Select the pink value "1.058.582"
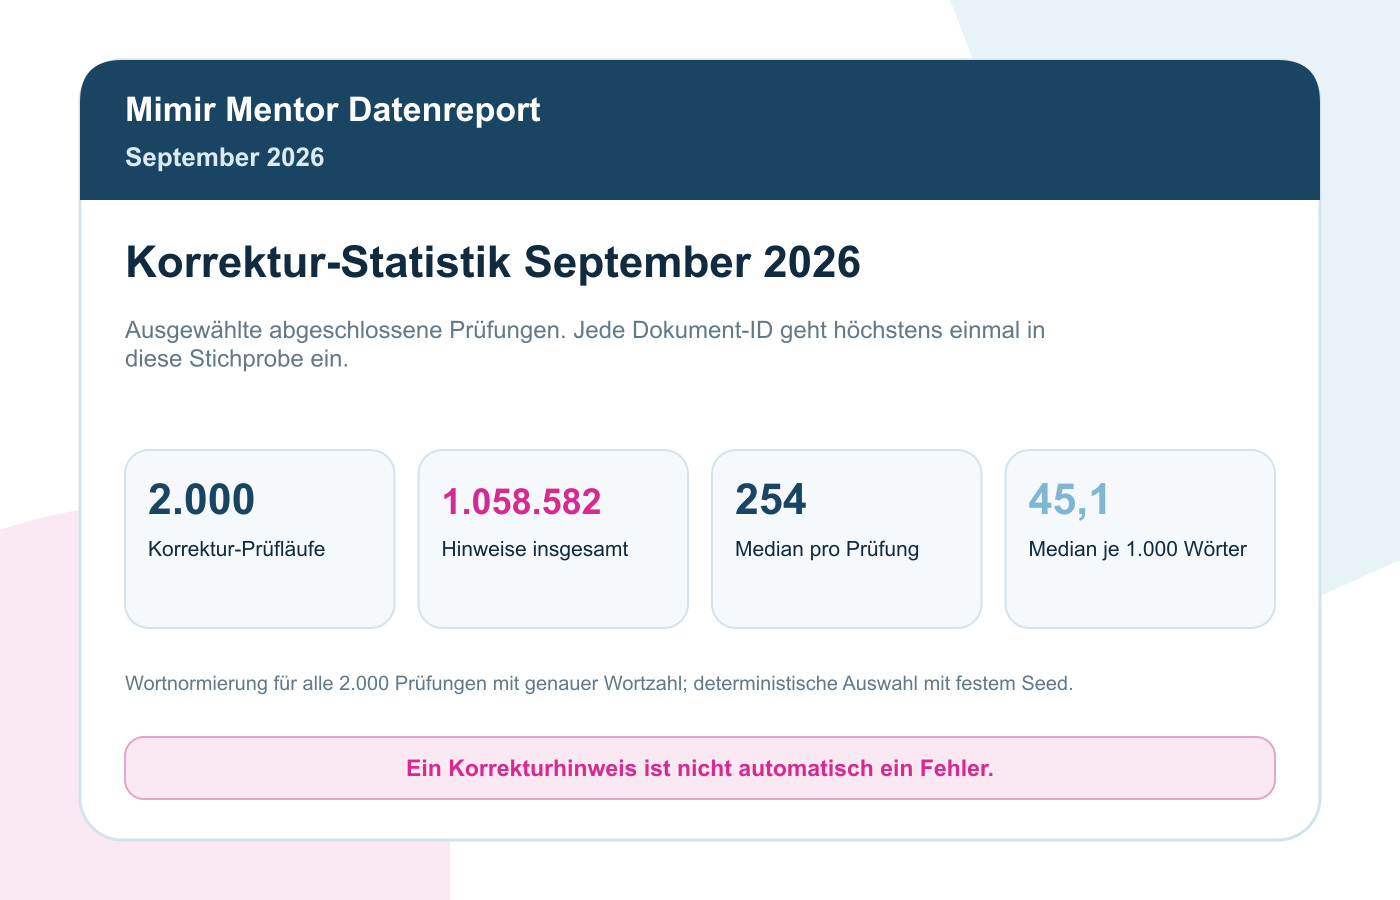Image resolution: width=1400 pixels, height=900 pixels. tap(522, 502)
